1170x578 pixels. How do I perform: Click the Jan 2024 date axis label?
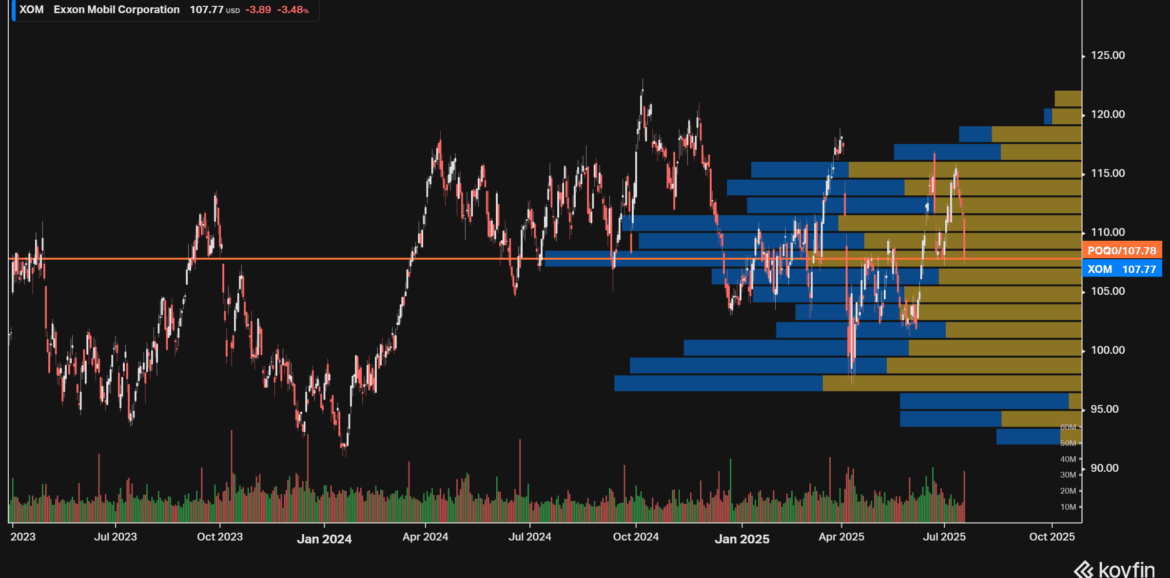(x=324, y=539)
